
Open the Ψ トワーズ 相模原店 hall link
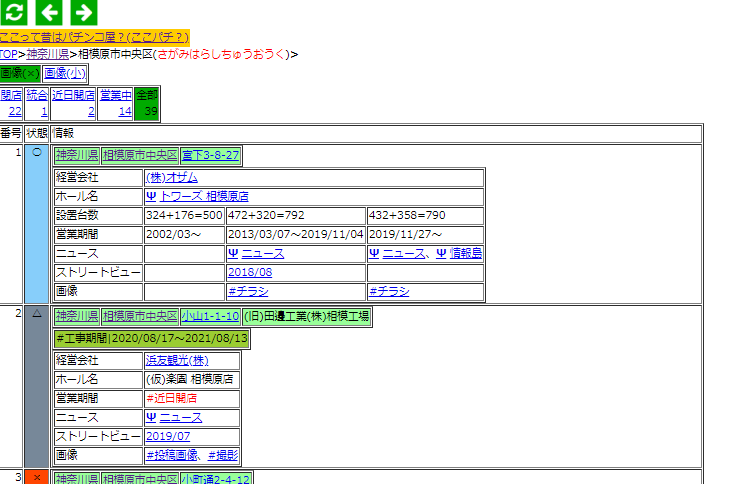point(197,196)
